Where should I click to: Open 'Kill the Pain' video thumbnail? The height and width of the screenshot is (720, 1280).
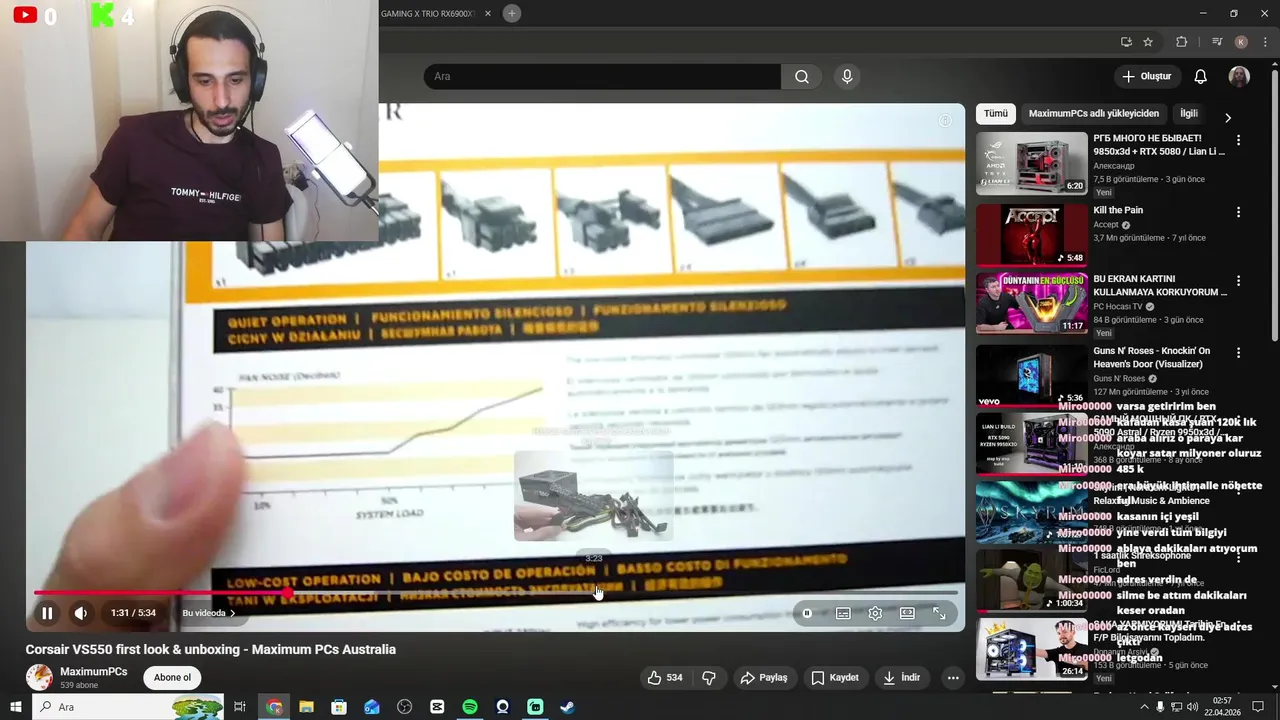pyautogui.click(x=1031, y=235)
